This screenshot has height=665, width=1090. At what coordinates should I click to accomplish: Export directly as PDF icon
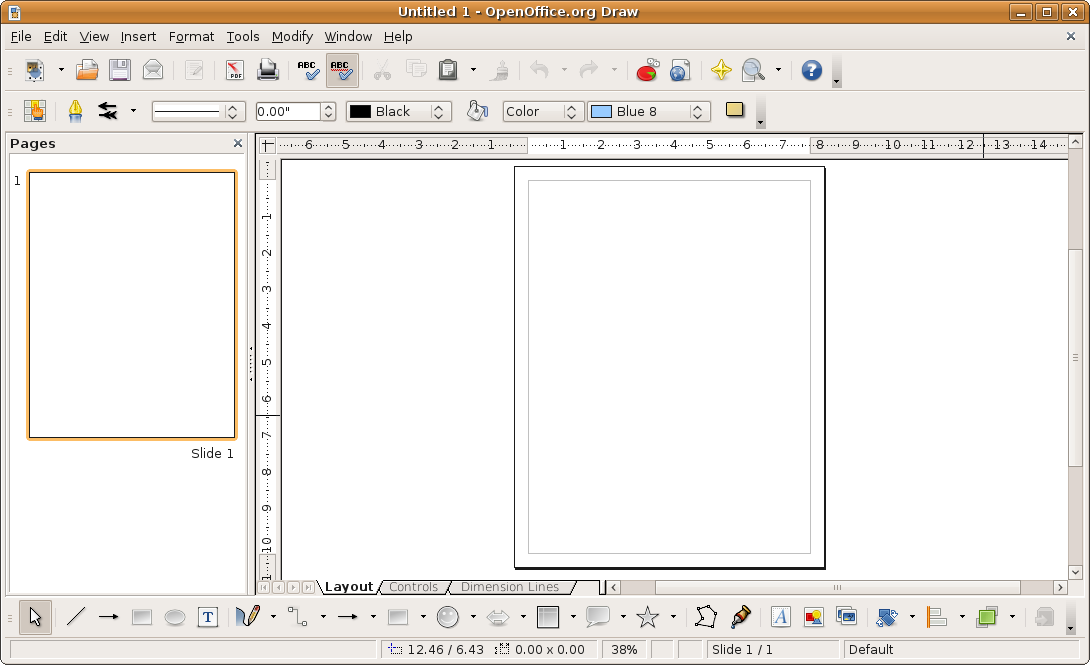coord(235,70)
